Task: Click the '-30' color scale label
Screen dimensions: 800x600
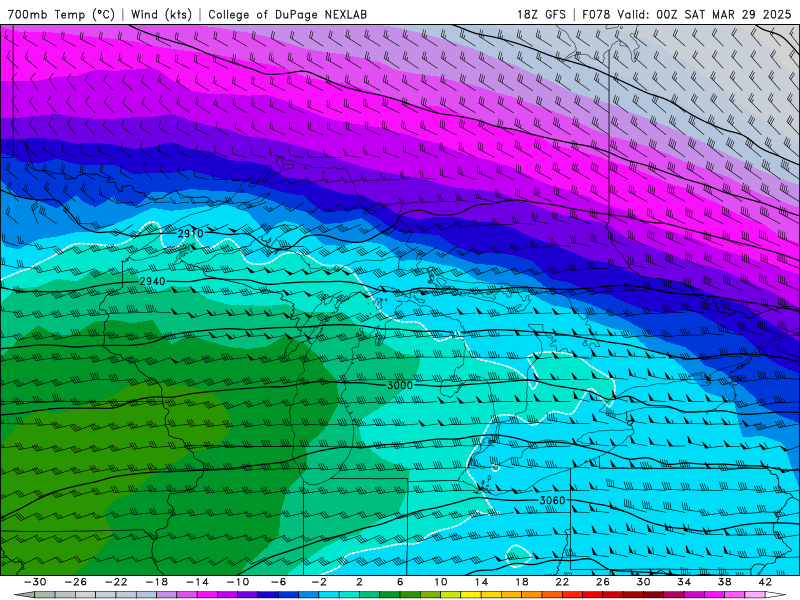Action: pyautogui.click(x=35, y=582)
